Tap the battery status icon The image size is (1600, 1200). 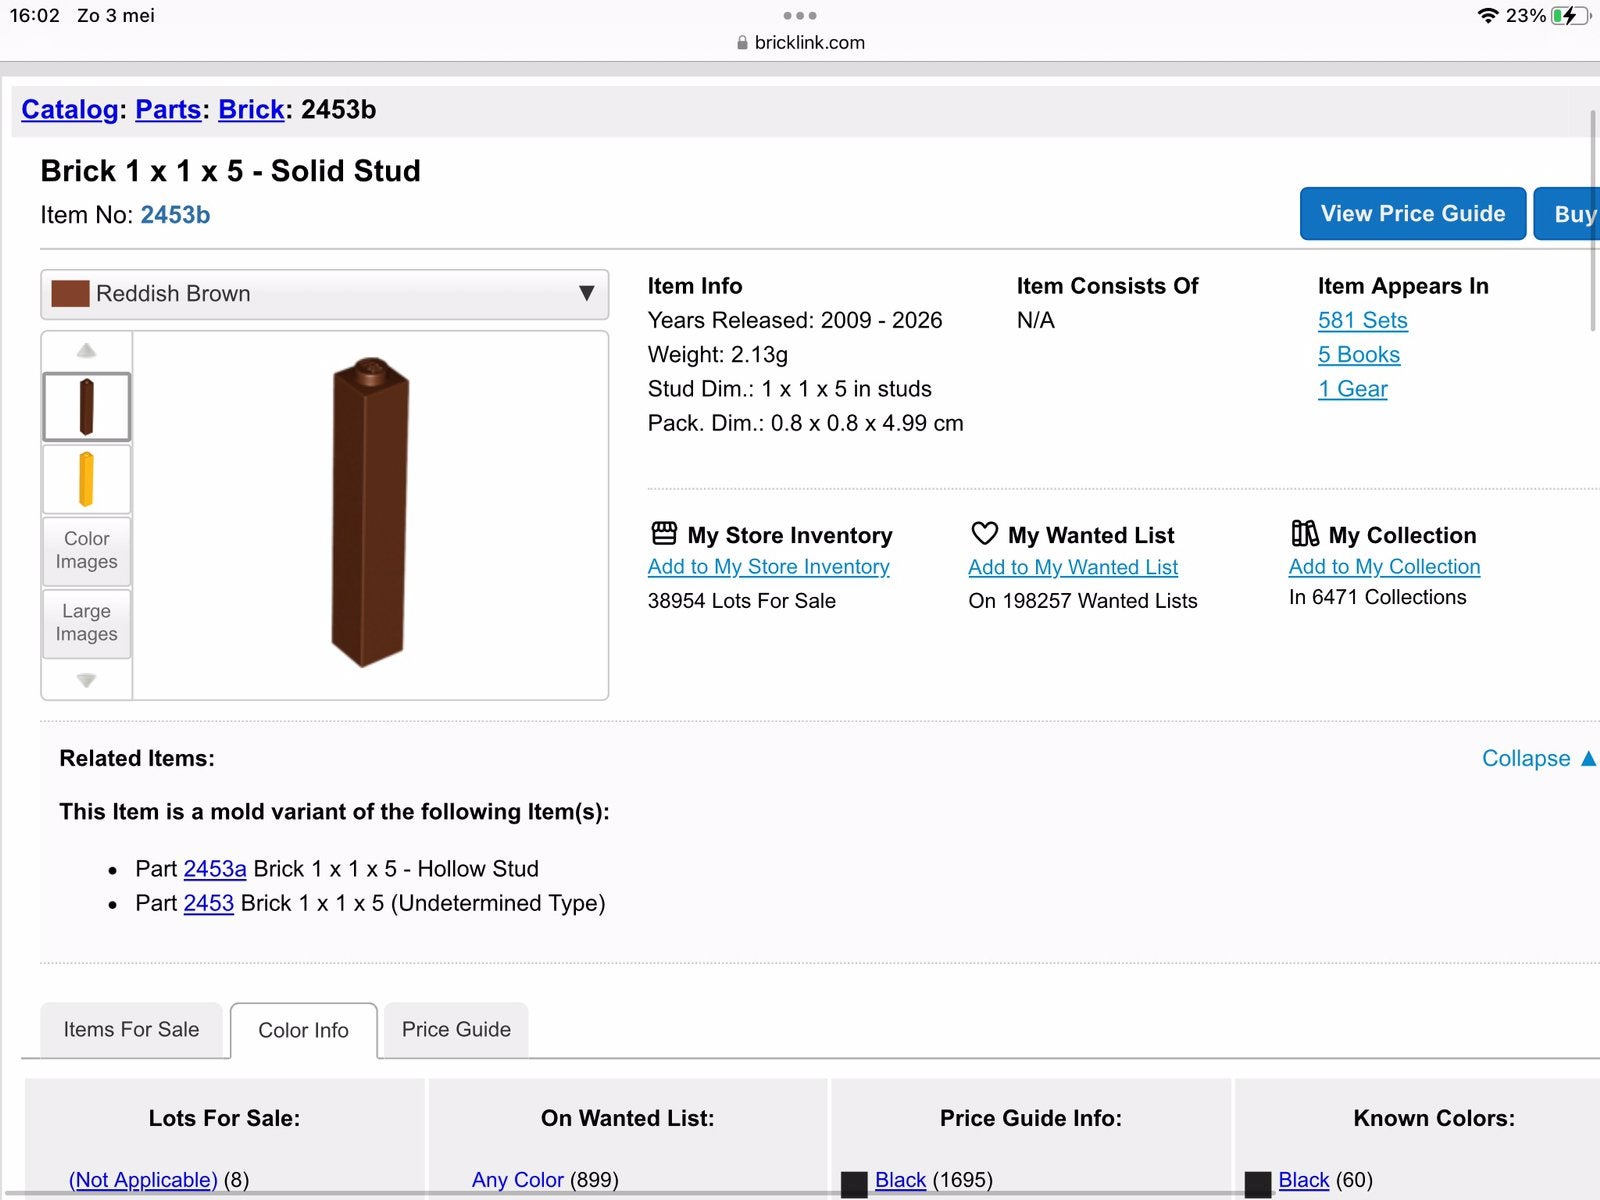1570,15
